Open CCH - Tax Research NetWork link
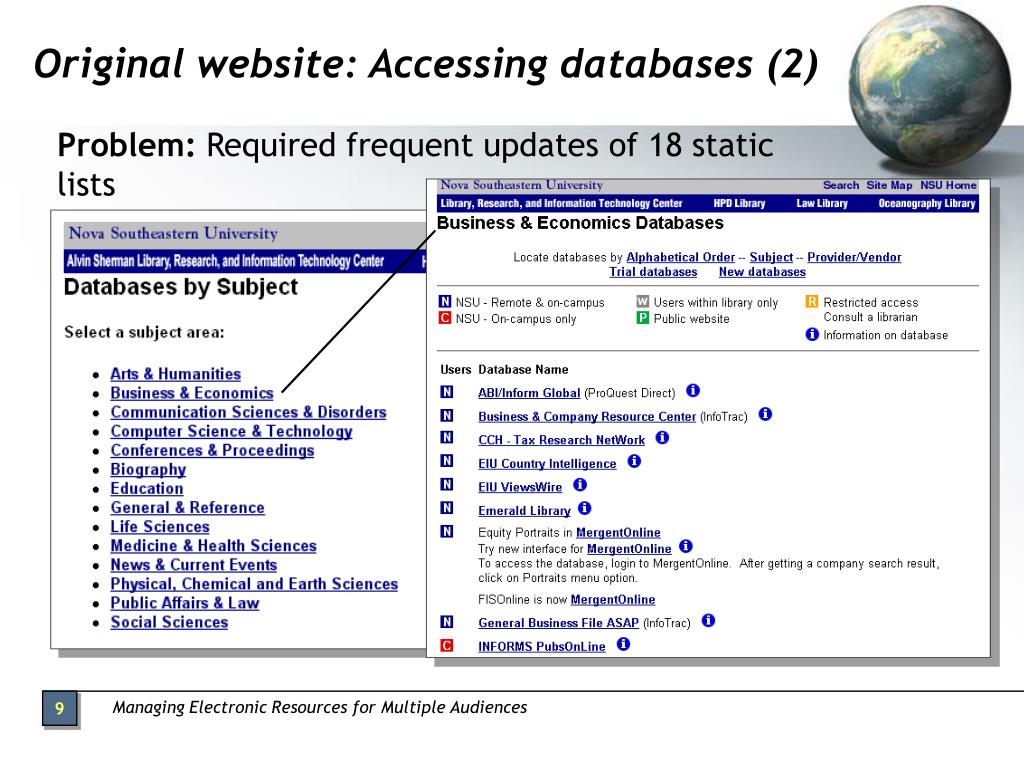Screen dimensions: 1024x768 (562, 440)
